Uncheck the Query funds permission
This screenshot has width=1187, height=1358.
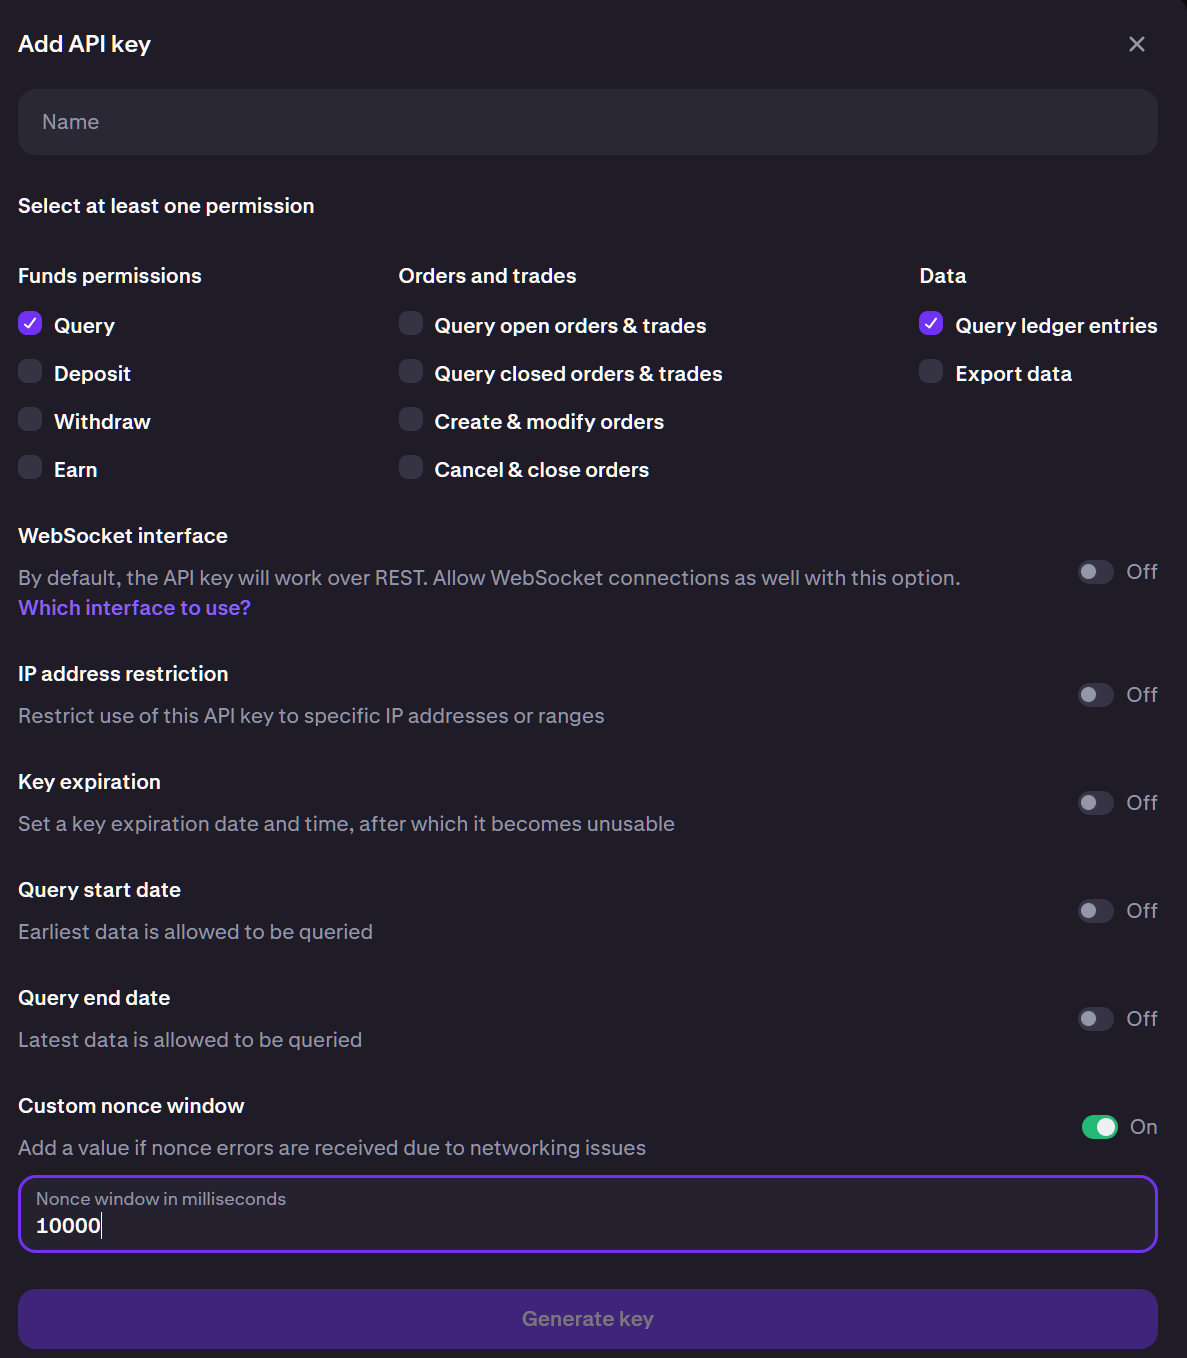tap(30, 324)
